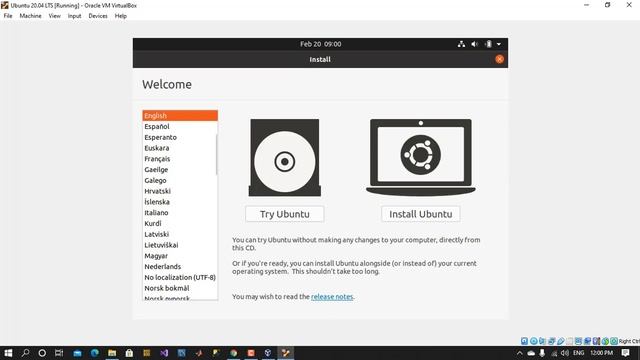Image resolution: width=640 pixels, height=360 pixels.
Task: Open Microsoft Store from the taskbar
Action: (x=129, y=353)
